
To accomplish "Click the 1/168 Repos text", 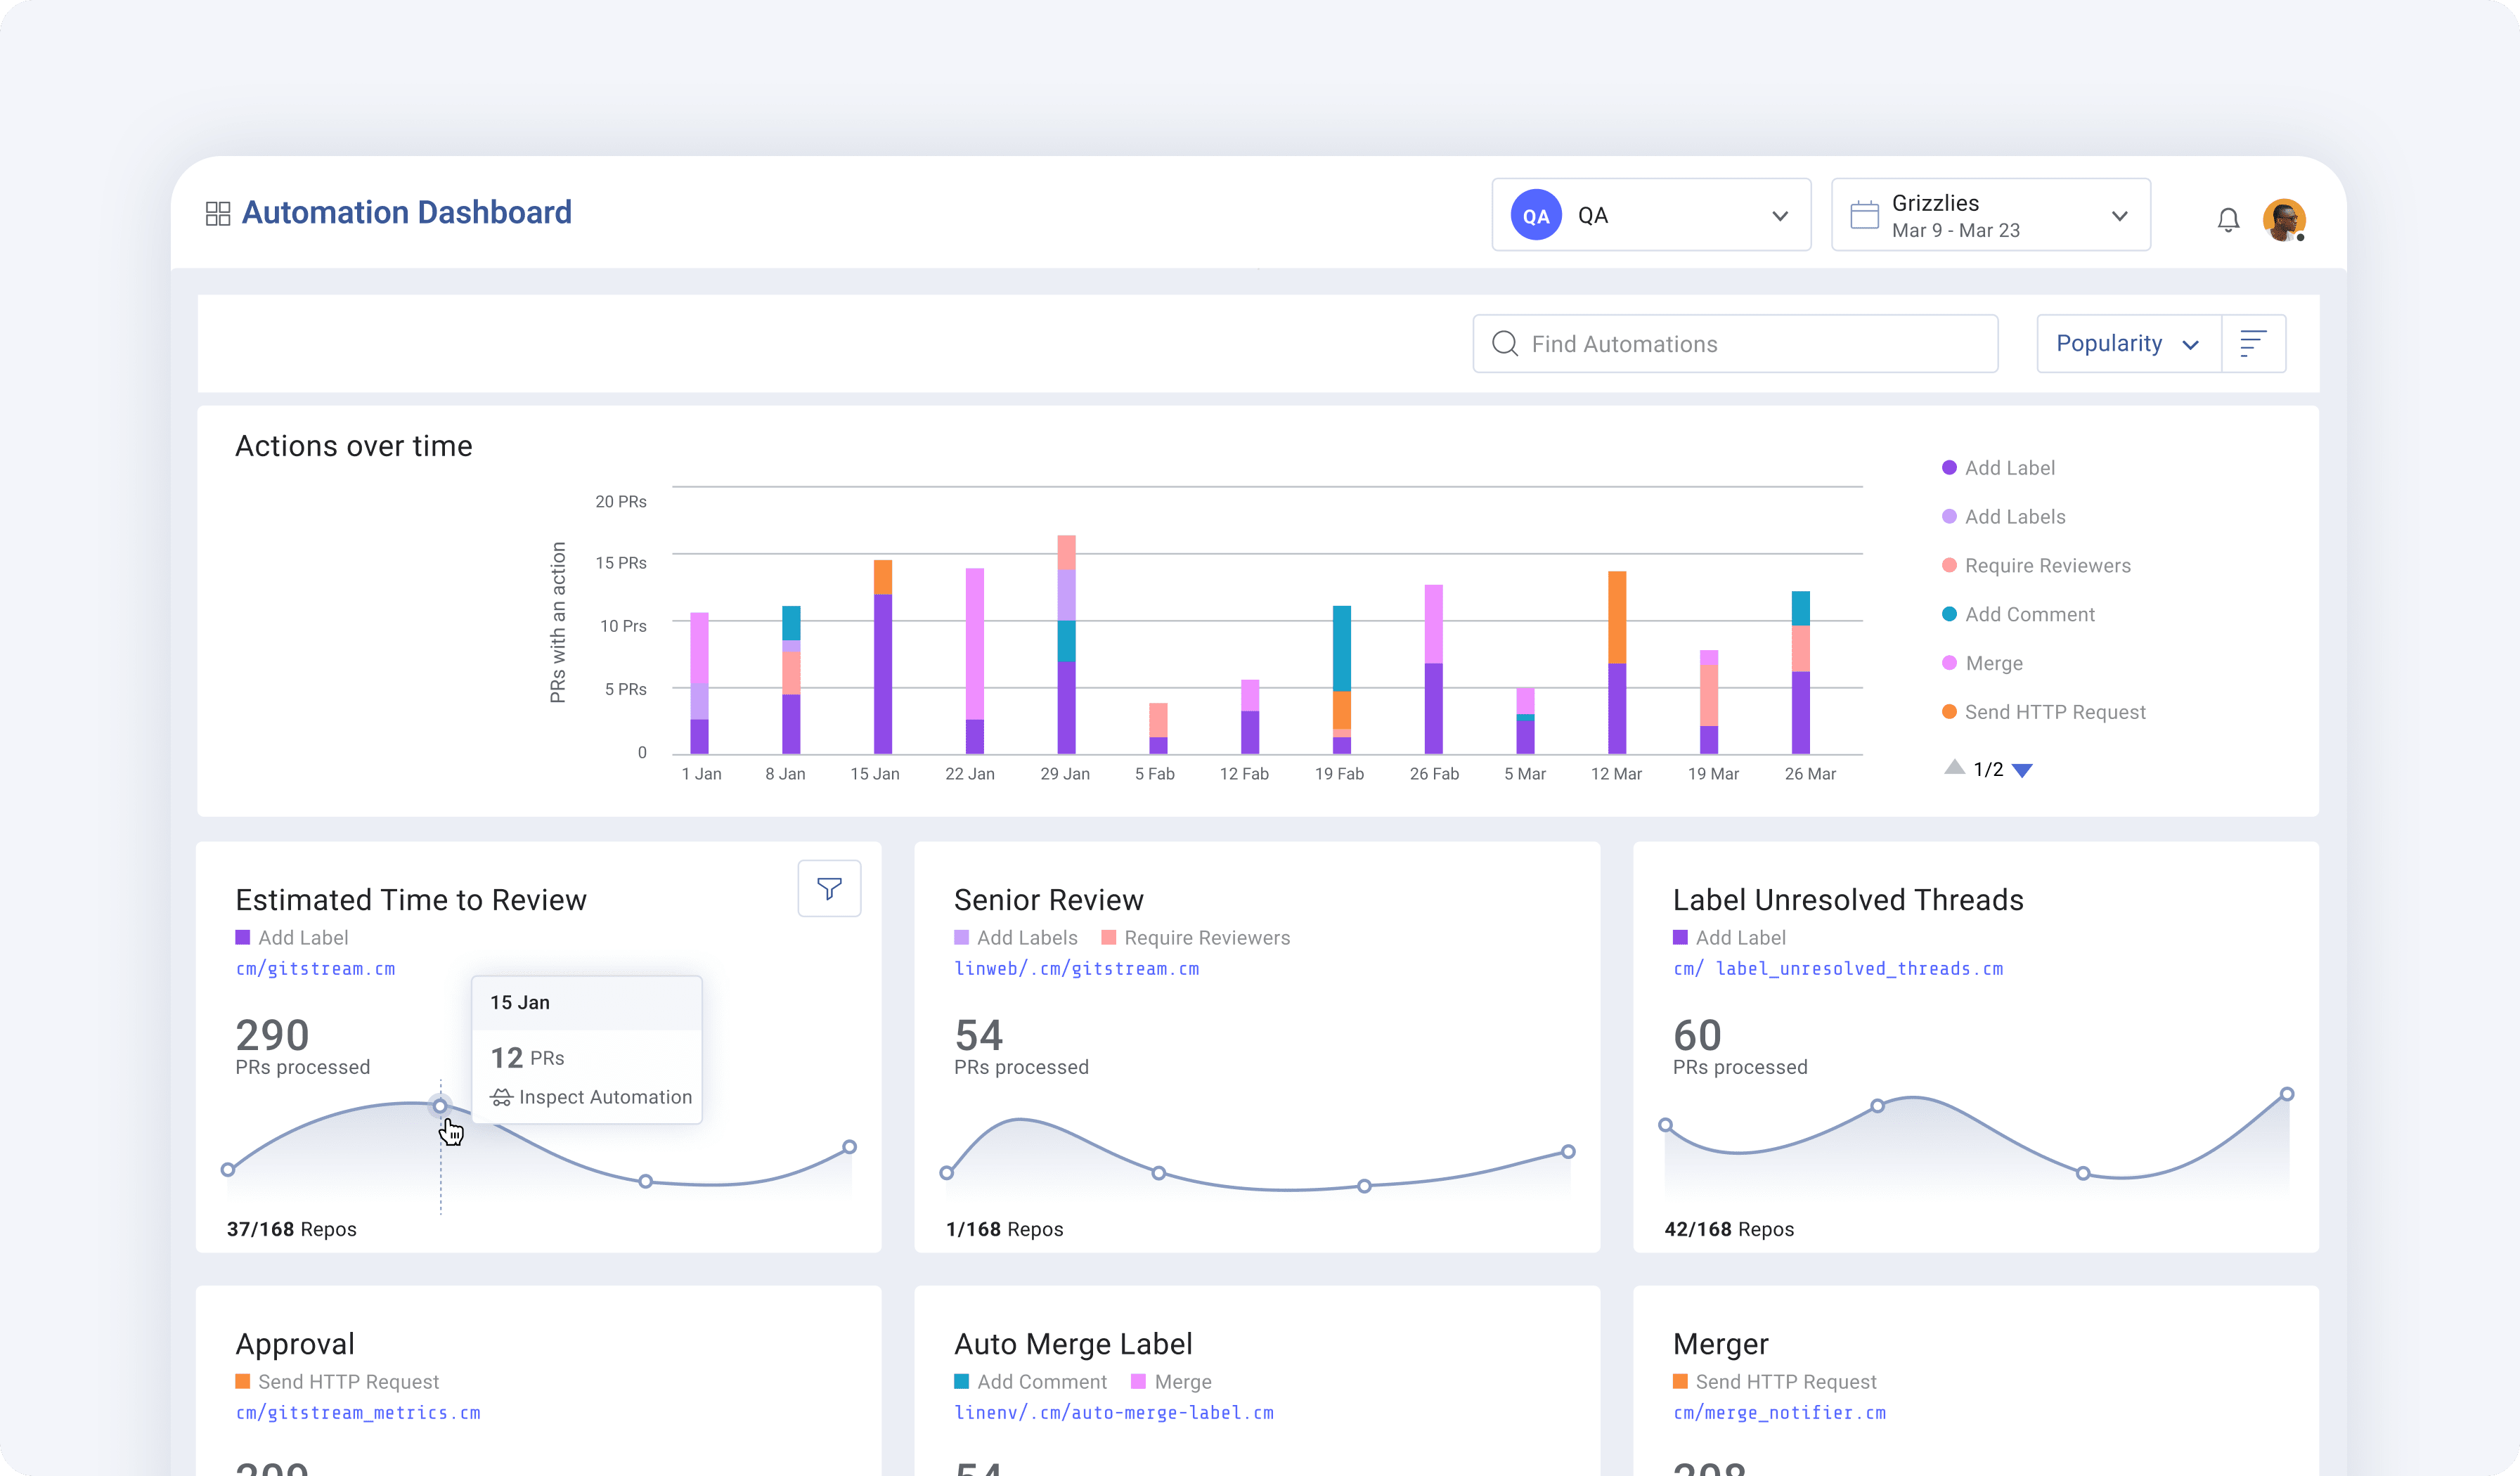I will (x=1004, y=1229).
